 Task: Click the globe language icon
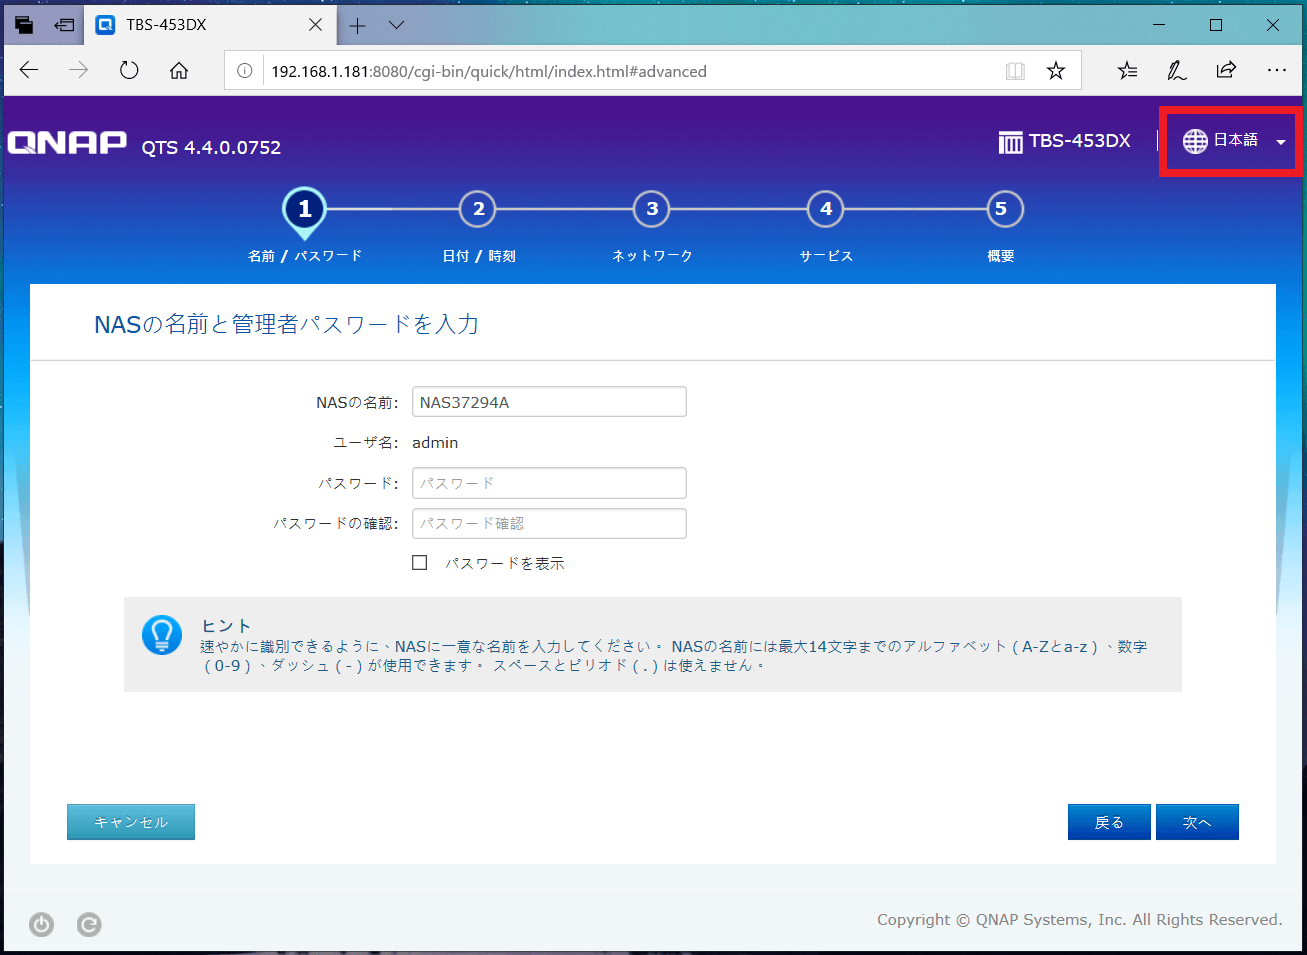[x=1195, y=141]
